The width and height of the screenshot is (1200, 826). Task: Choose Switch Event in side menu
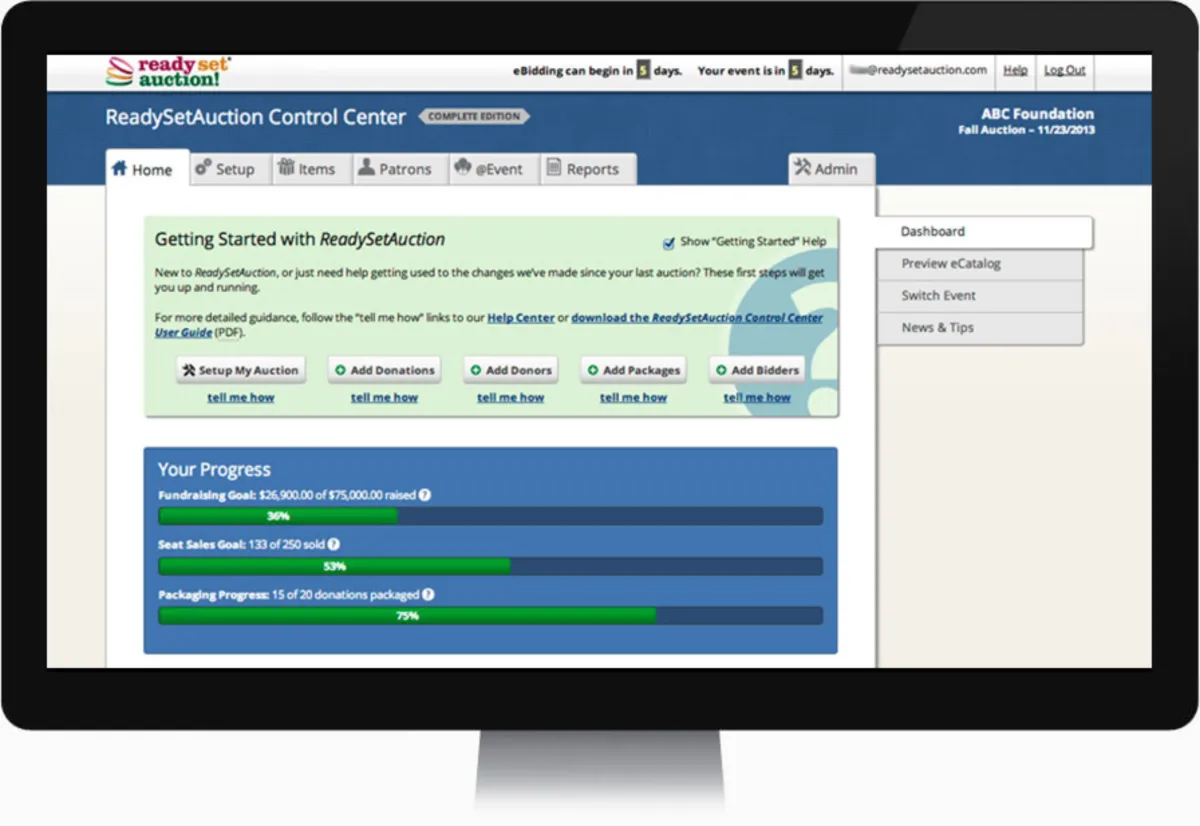click(x=980, y=296)
